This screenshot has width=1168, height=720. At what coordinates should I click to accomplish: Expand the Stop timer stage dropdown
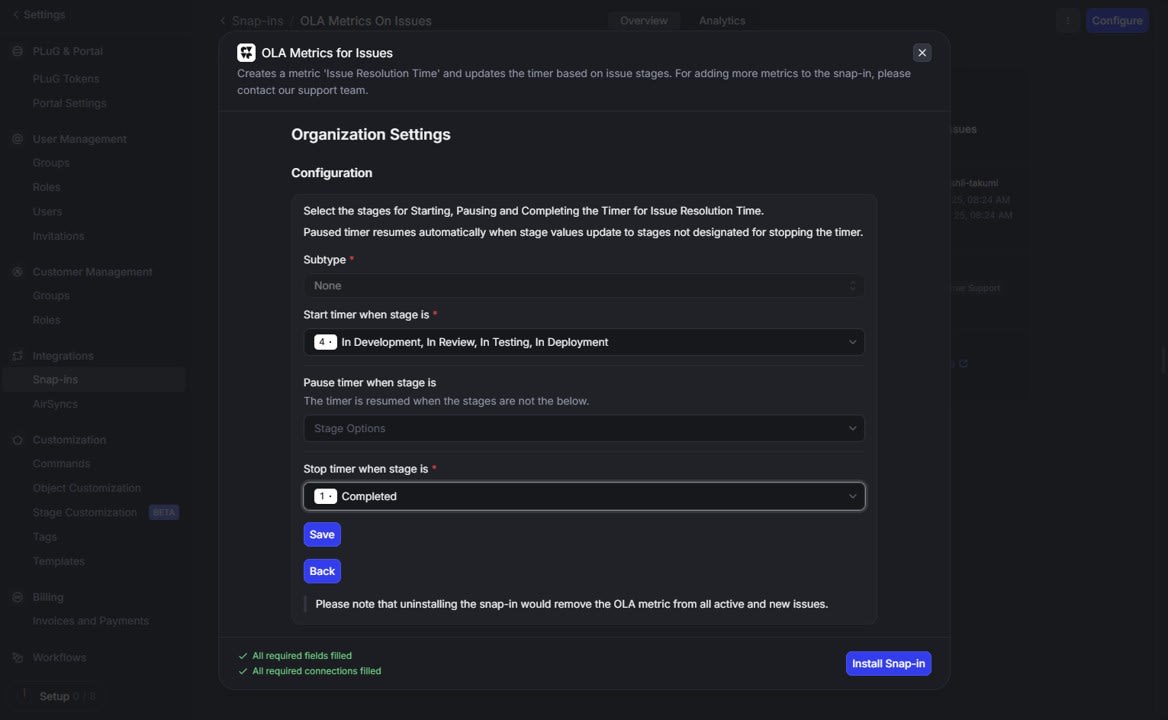click(x=583, y=497)
